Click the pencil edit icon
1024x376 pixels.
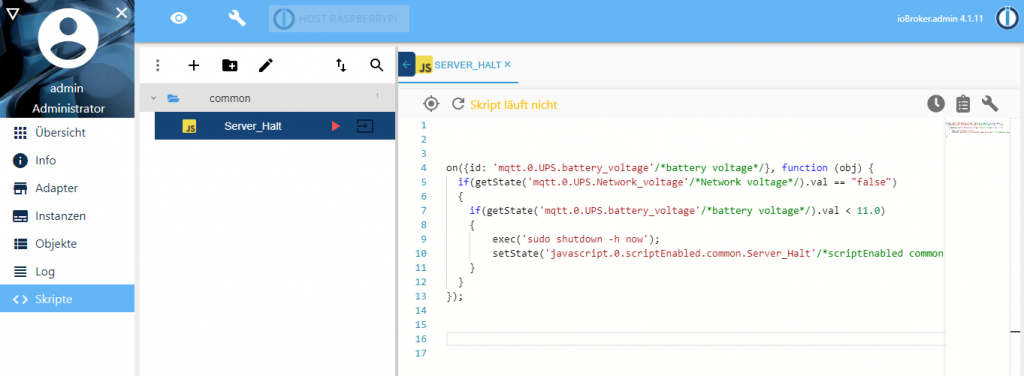tap(266, 65)
